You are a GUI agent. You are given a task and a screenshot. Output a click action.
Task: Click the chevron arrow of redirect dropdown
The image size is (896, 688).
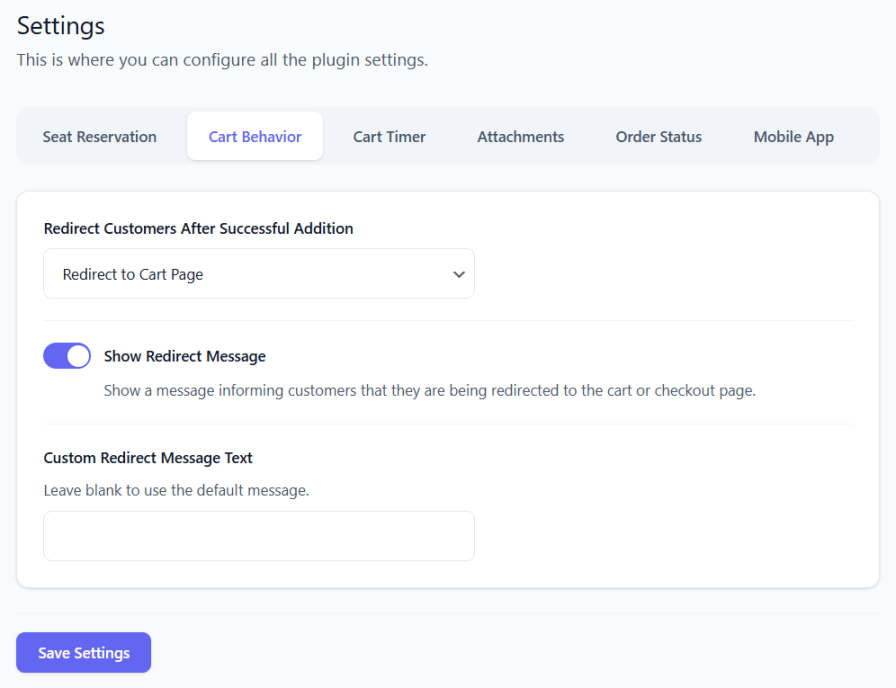point(459,274)
